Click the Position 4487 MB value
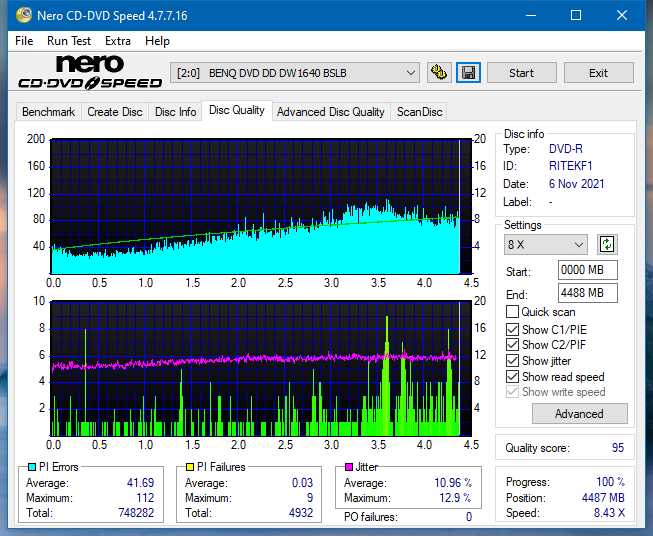 [x=603, y=498]
